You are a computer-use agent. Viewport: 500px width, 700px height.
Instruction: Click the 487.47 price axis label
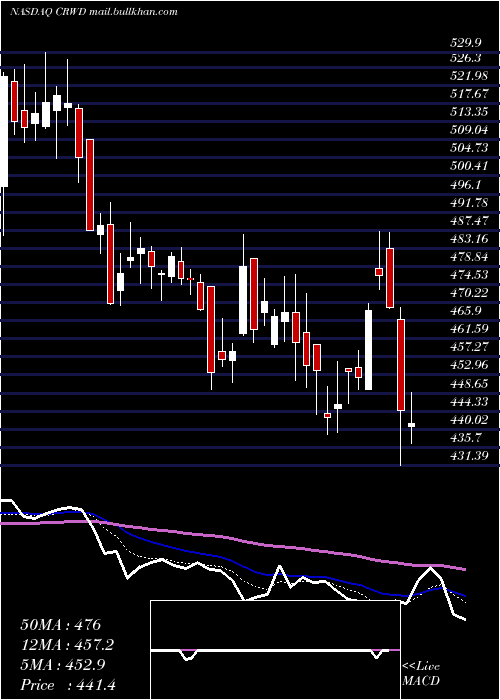469,221
